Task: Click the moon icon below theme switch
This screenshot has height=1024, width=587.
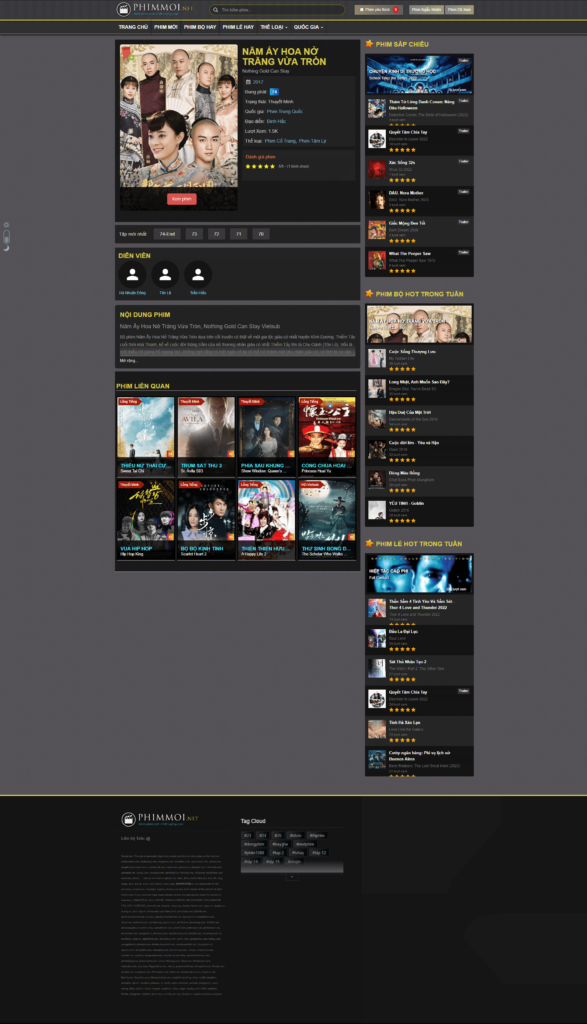Action: (x=7, y=248)
